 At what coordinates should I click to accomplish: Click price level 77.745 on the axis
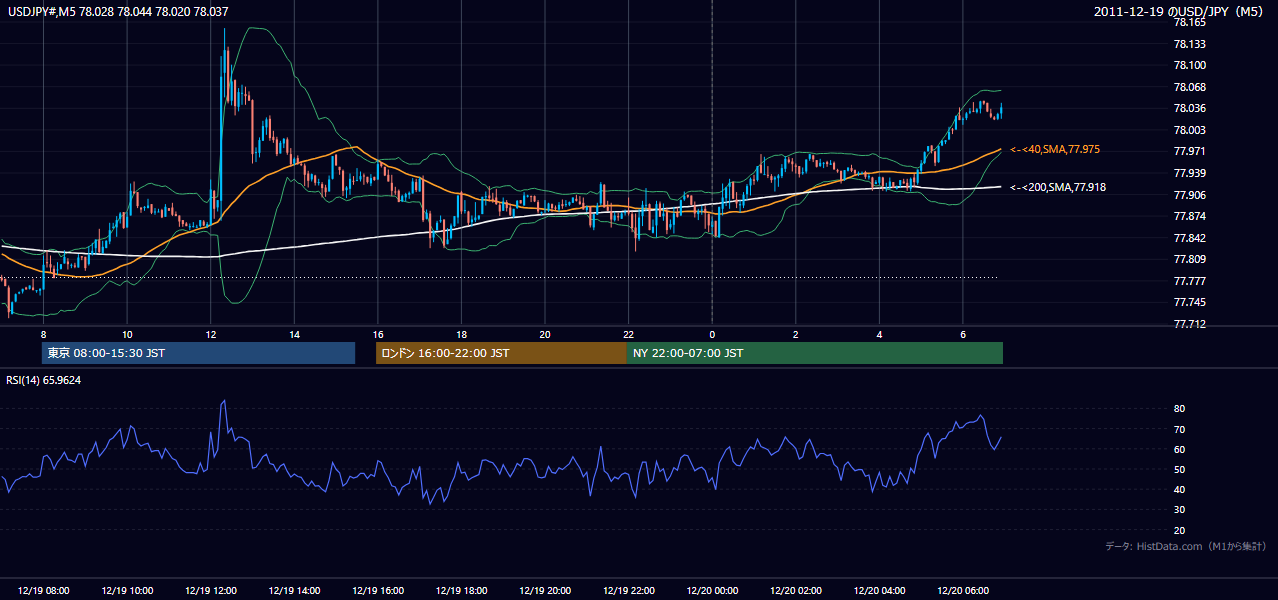(1189, 302)
